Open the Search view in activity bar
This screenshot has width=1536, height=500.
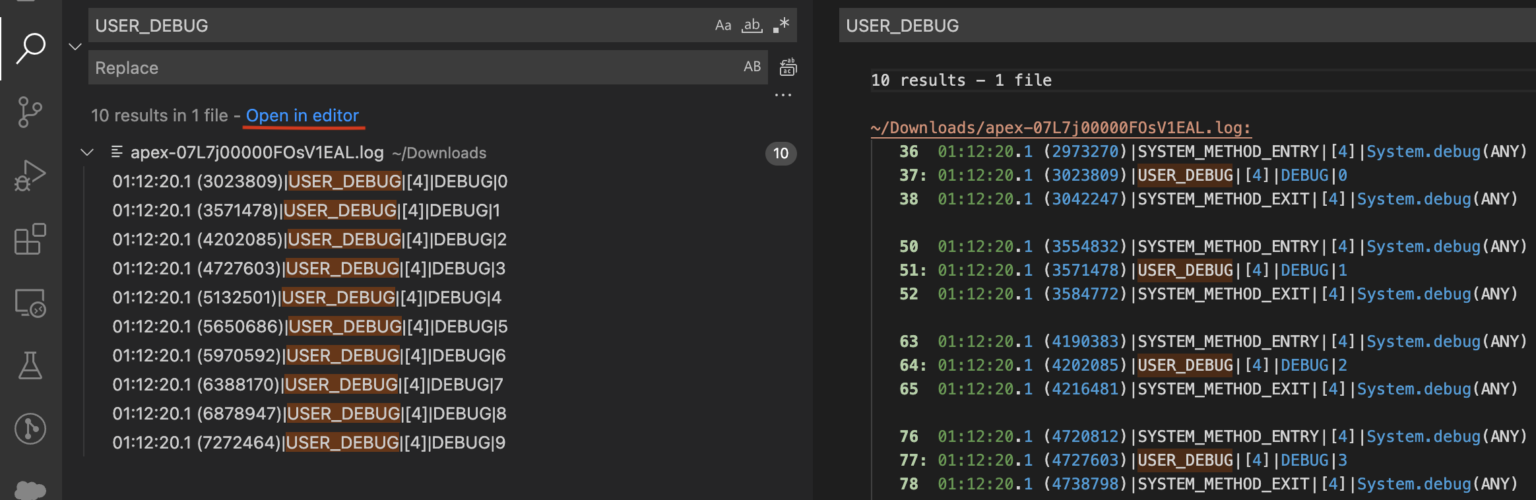tap(31, 47)
